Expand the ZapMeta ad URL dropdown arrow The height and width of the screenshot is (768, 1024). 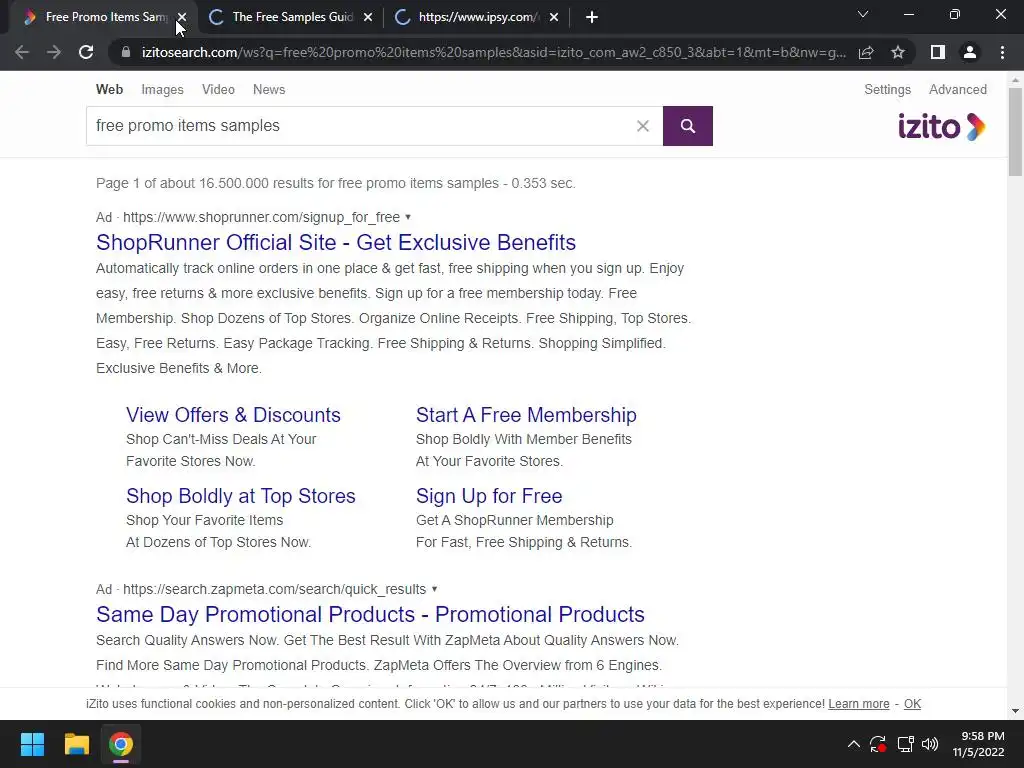[x=434, y=589]
